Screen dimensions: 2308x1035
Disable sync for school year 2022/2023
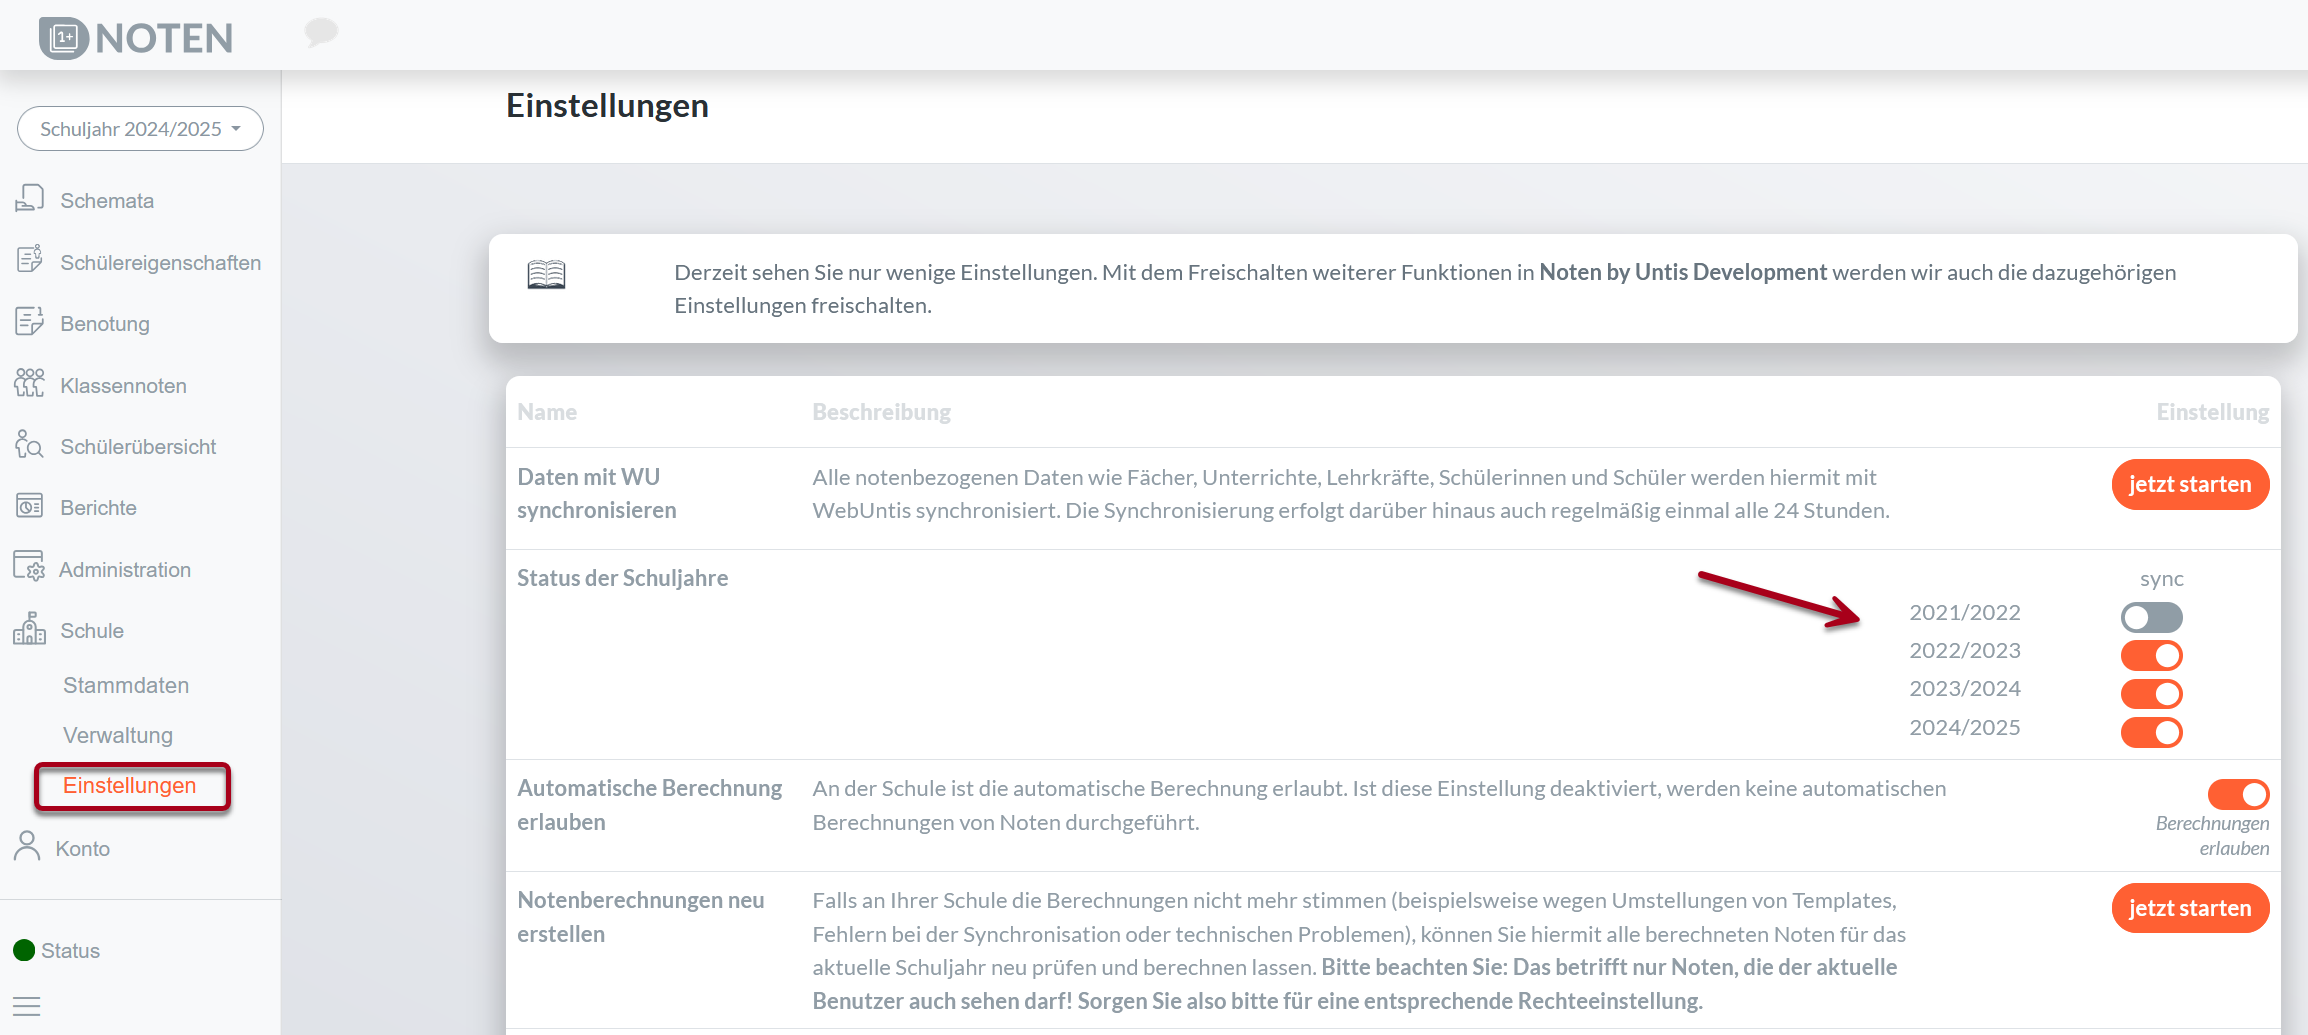point(2151,656)
